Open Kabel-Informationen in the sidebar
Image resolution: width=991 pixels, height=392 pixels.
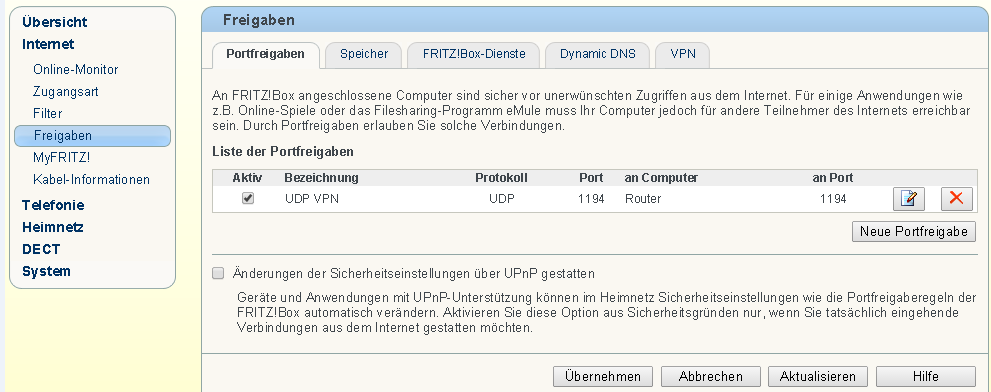pos(92,180)
